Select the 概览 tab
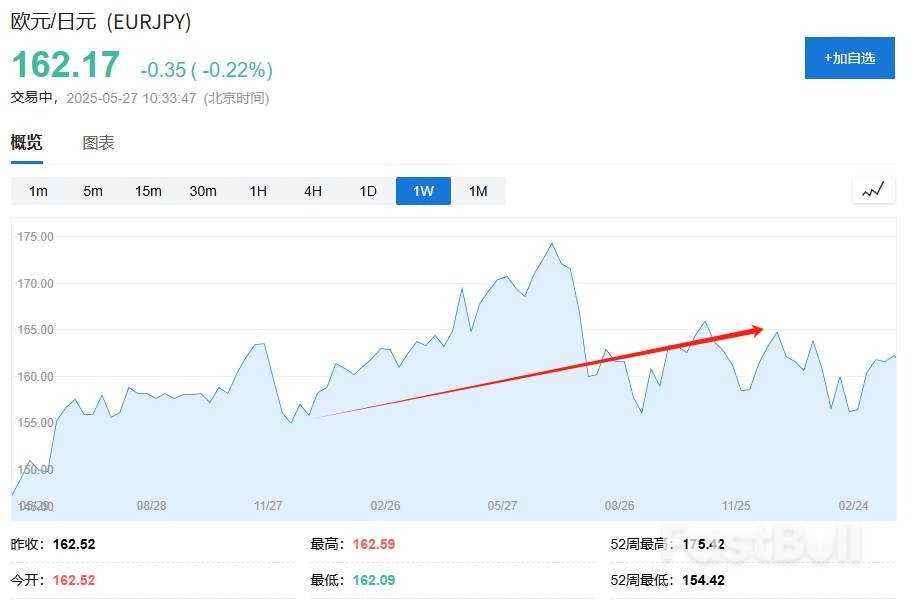917x609 pixels. (x=25, y=142)
